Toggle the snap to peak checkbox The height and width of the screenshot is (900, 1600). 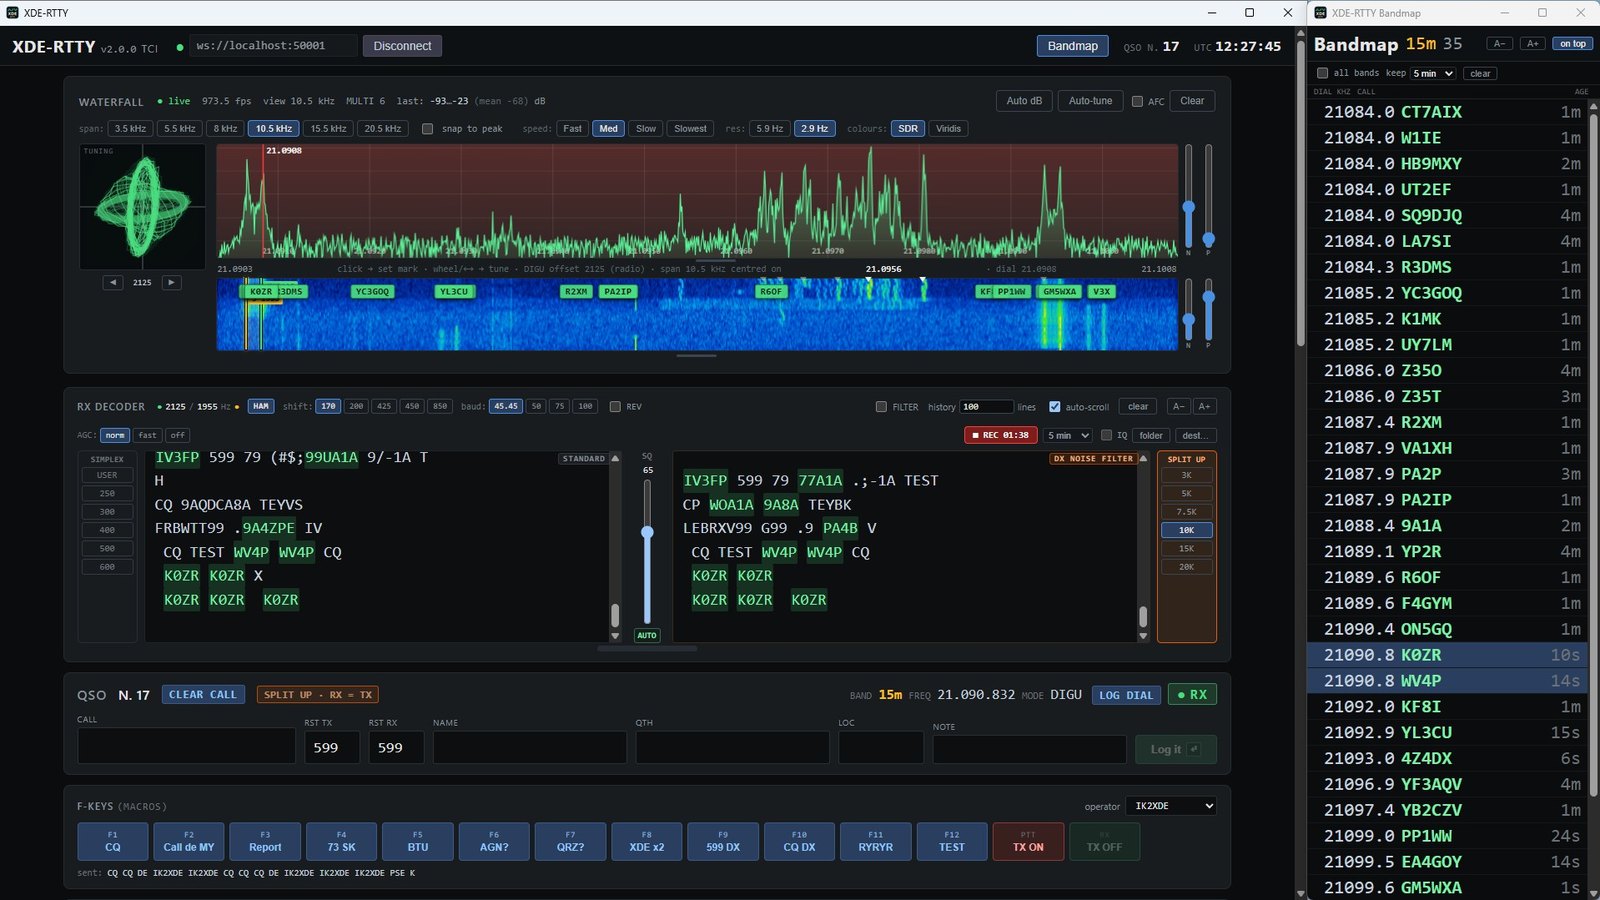(x=427, y=129)
